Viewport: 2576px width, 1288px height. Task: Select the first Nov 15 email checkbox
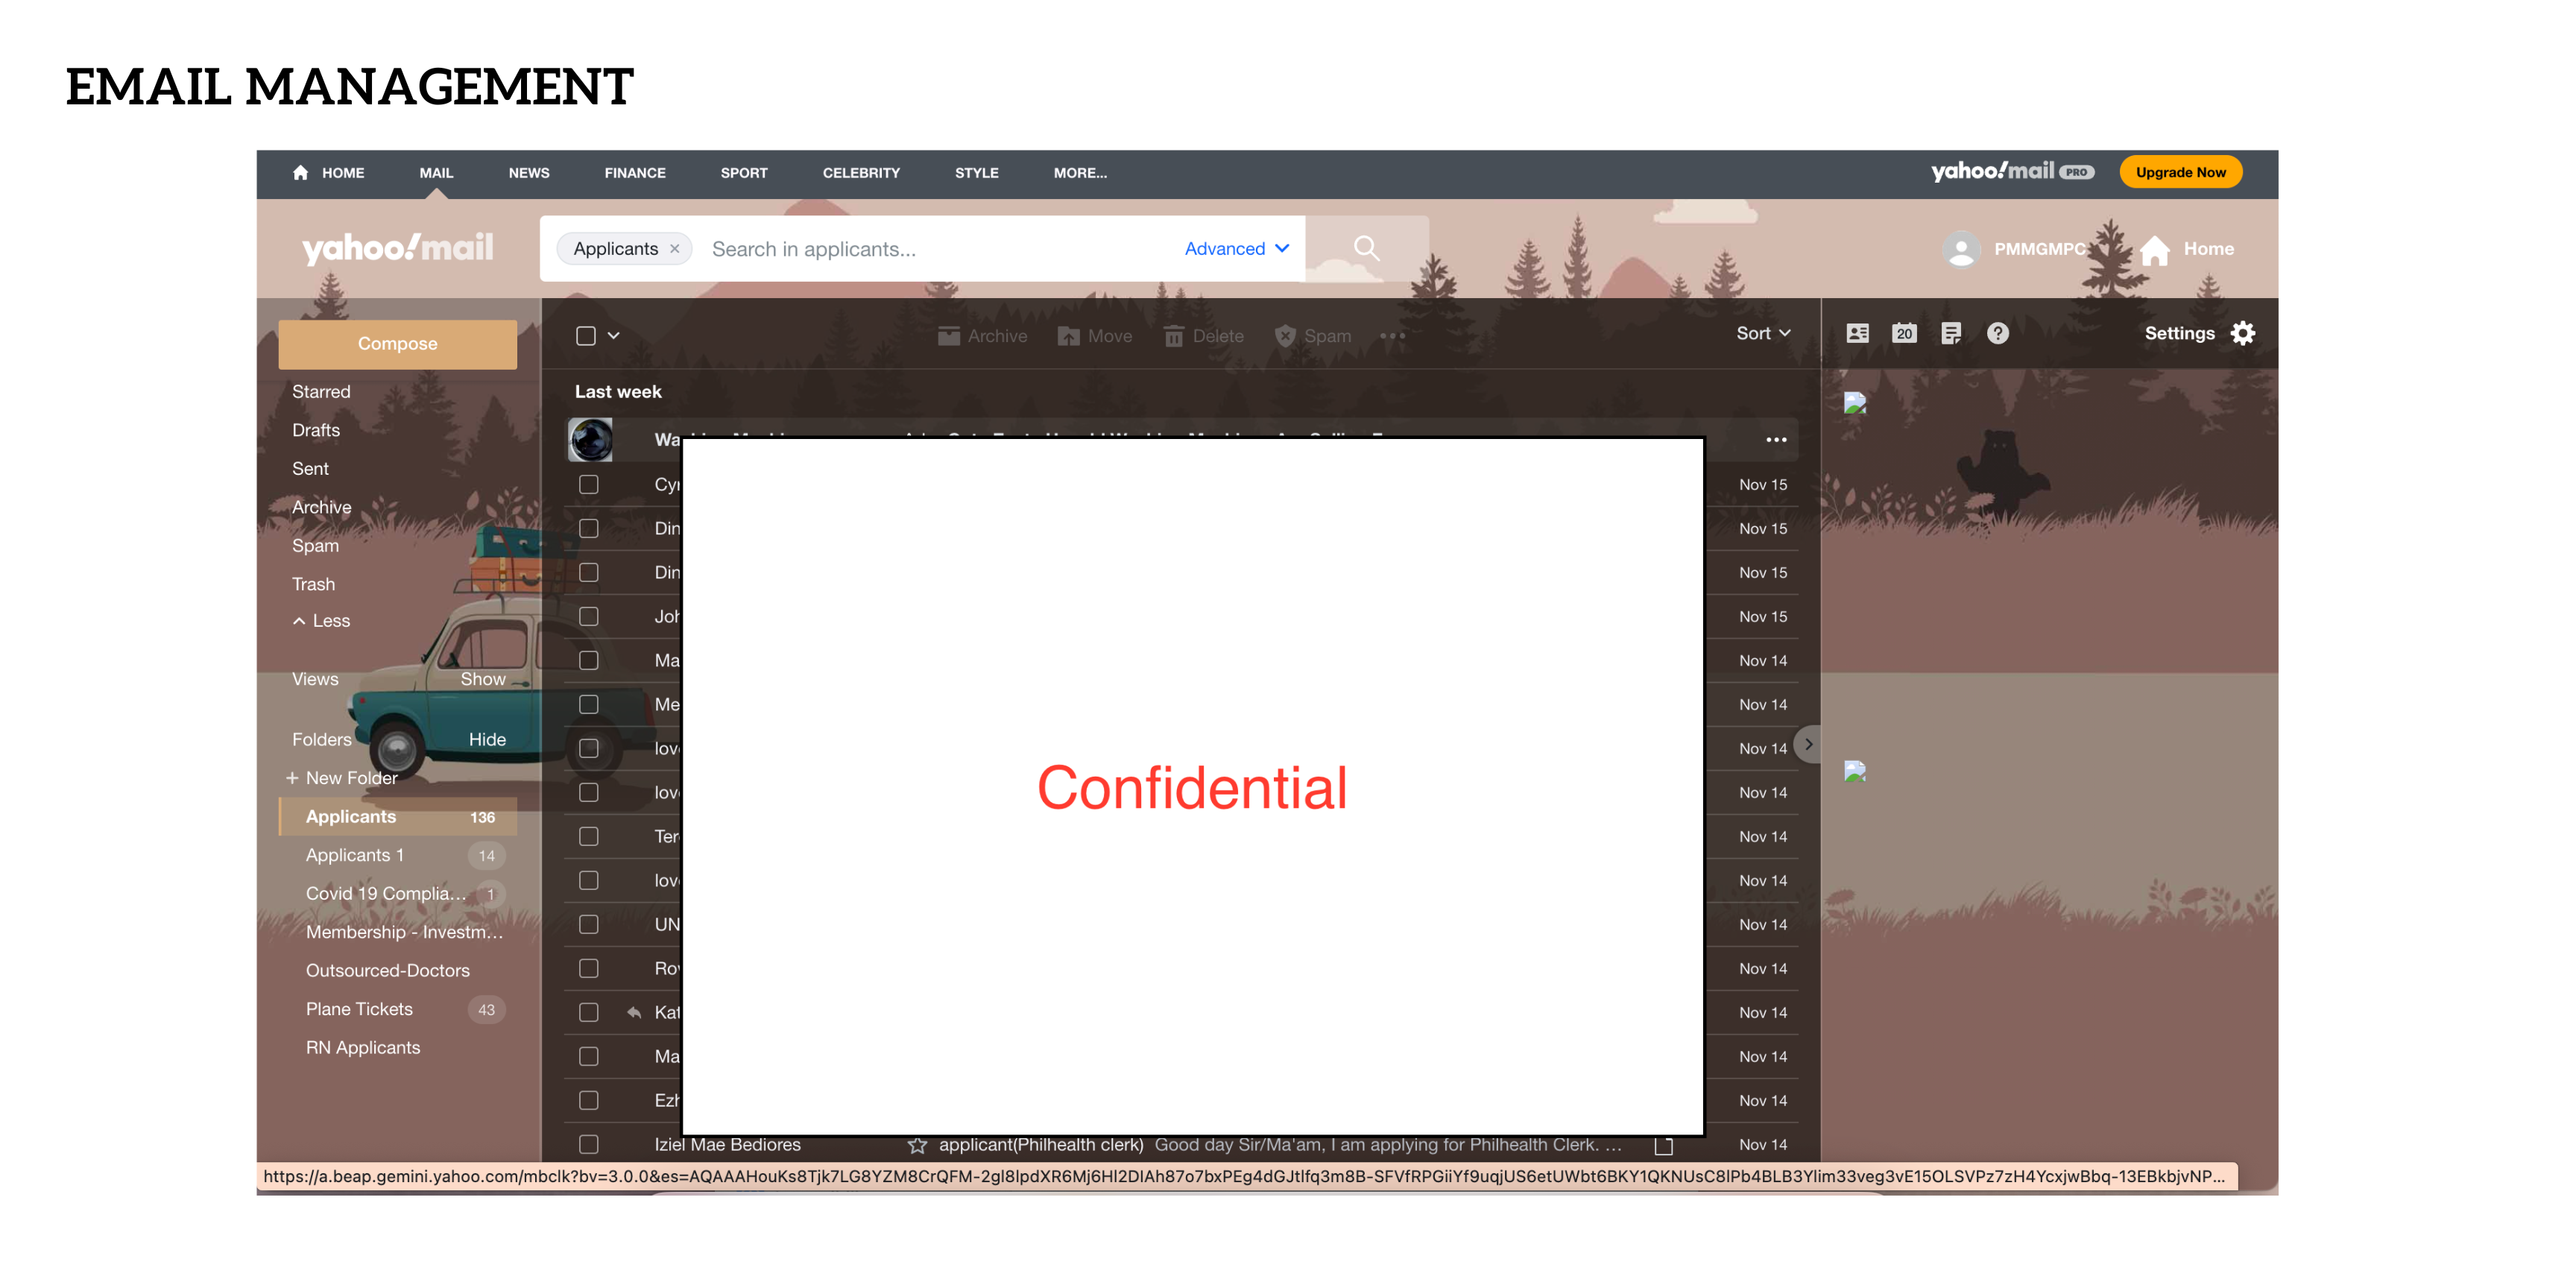[x=589, y=485]
